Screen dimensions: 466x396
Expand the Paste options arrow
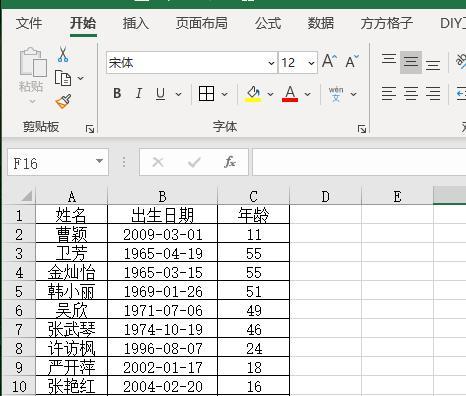click(x=32, y=101)
